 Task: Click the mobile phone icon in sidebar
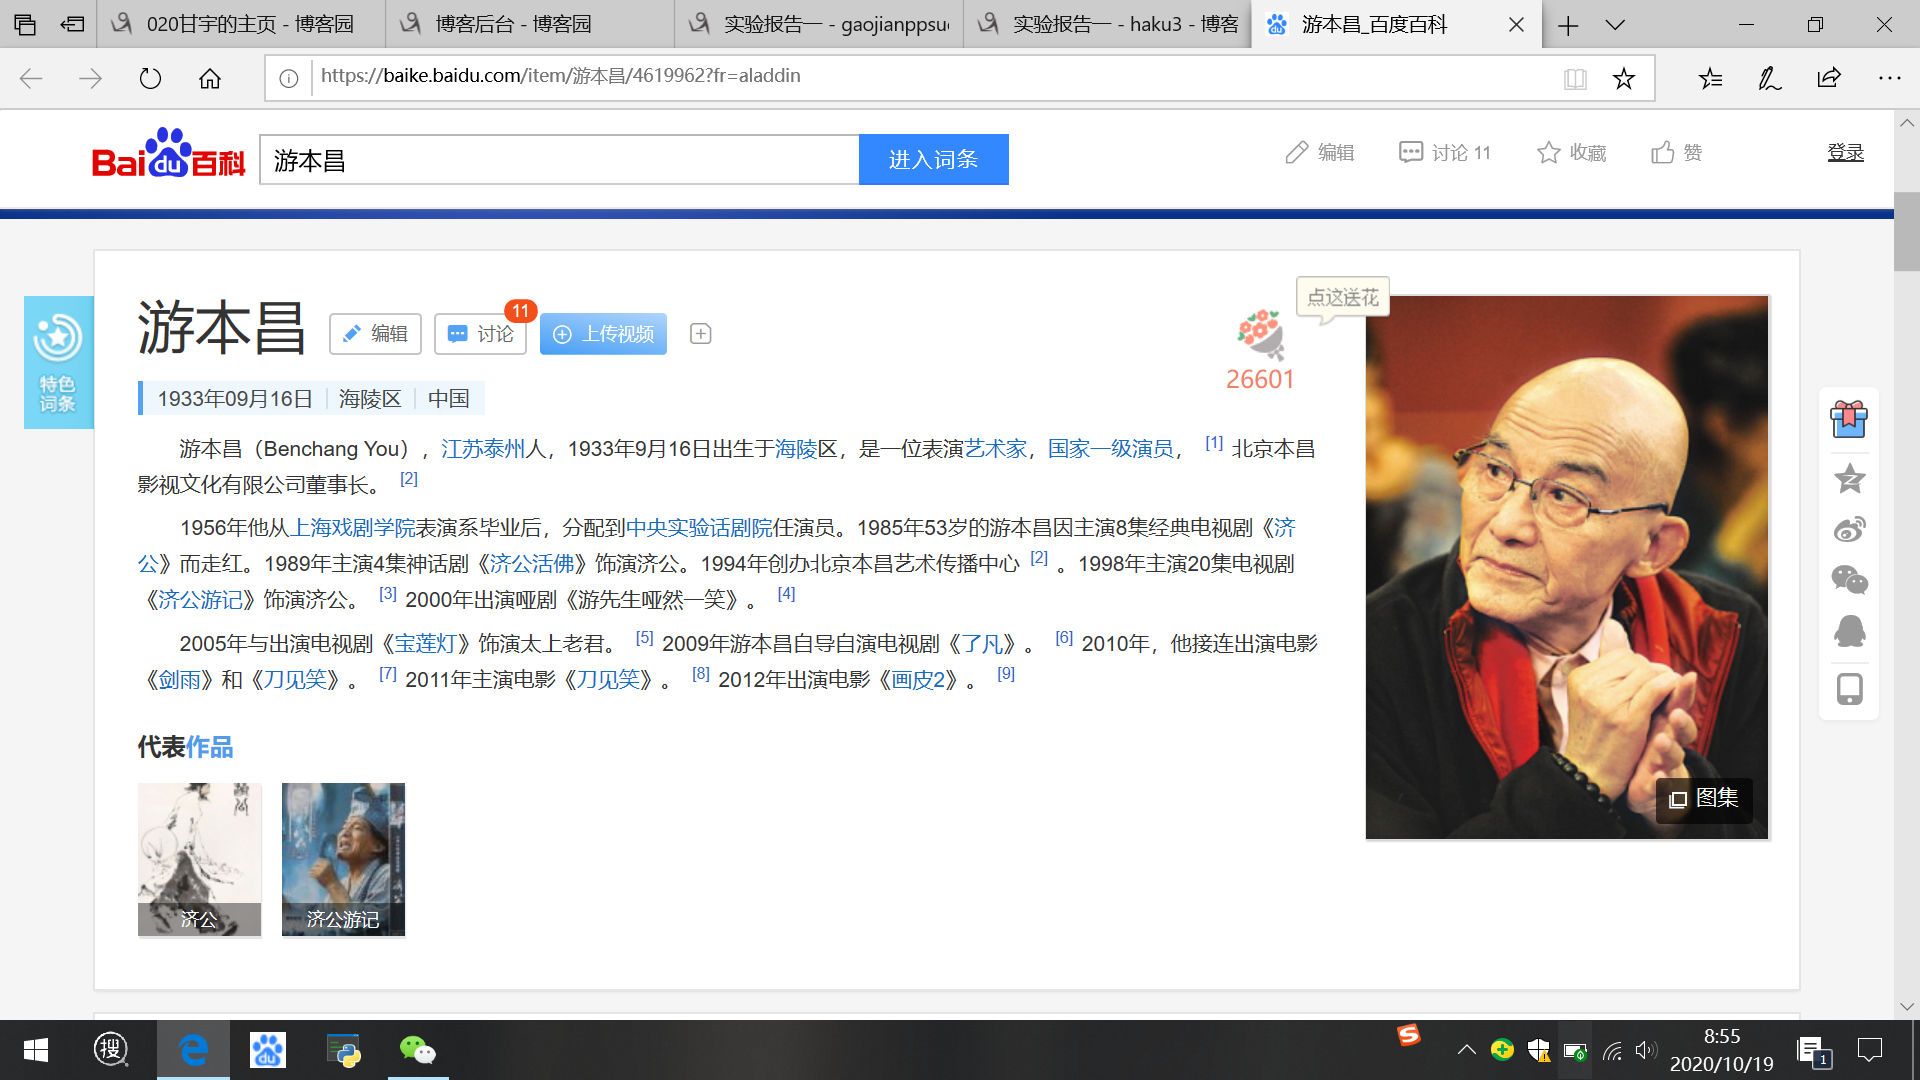(1849, 689)
